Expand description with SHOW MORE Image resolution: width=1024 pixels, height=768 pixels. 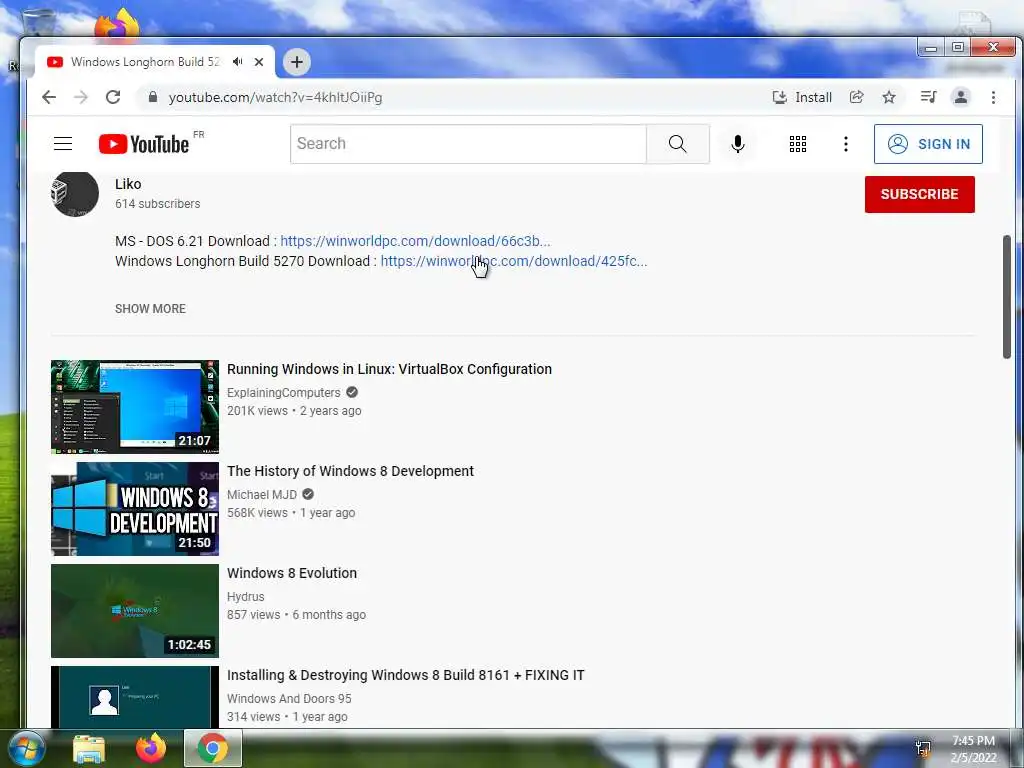(150, 308)
